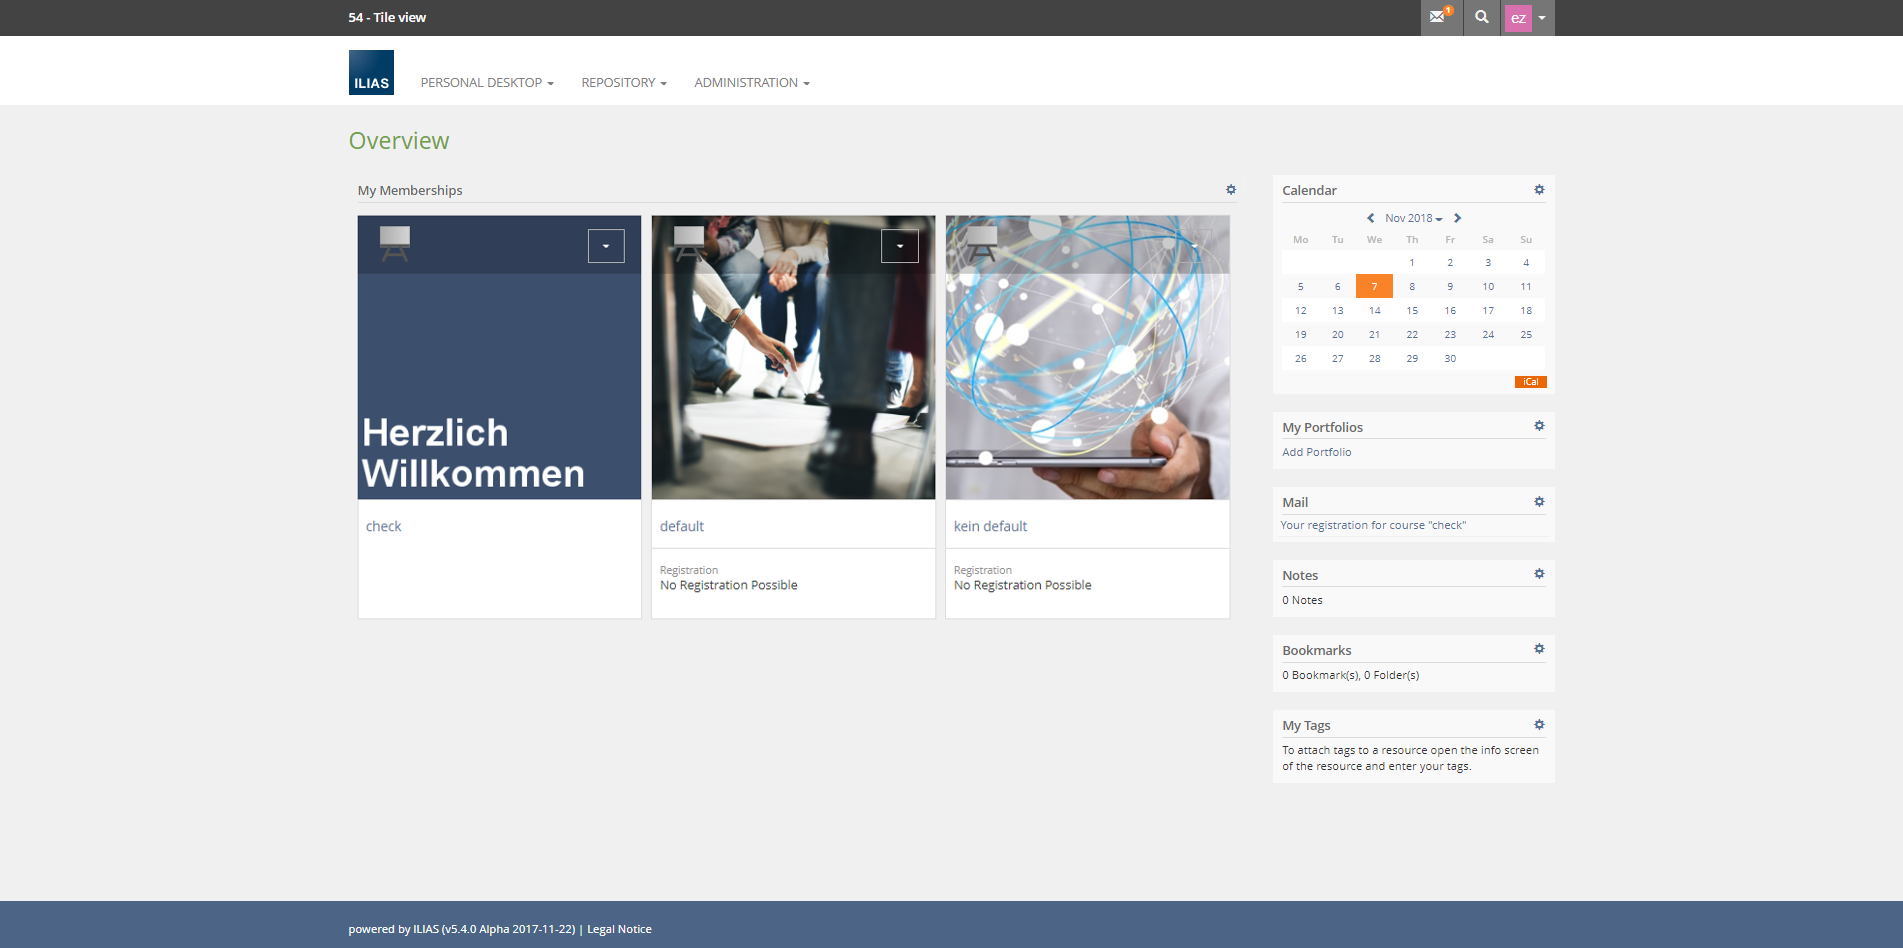The width and height of the screenshot is (1903, 948).
Task: Go to next month in calendar
Action: pyautogui.click(x=1458, y=218)
